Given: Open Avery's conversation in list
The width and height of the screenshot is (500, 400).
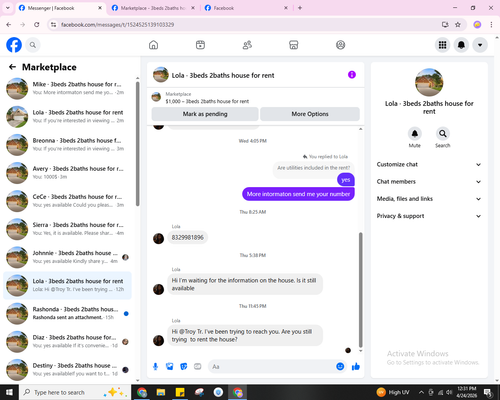Looking at the screenshot, I should (x=67, y=173).
